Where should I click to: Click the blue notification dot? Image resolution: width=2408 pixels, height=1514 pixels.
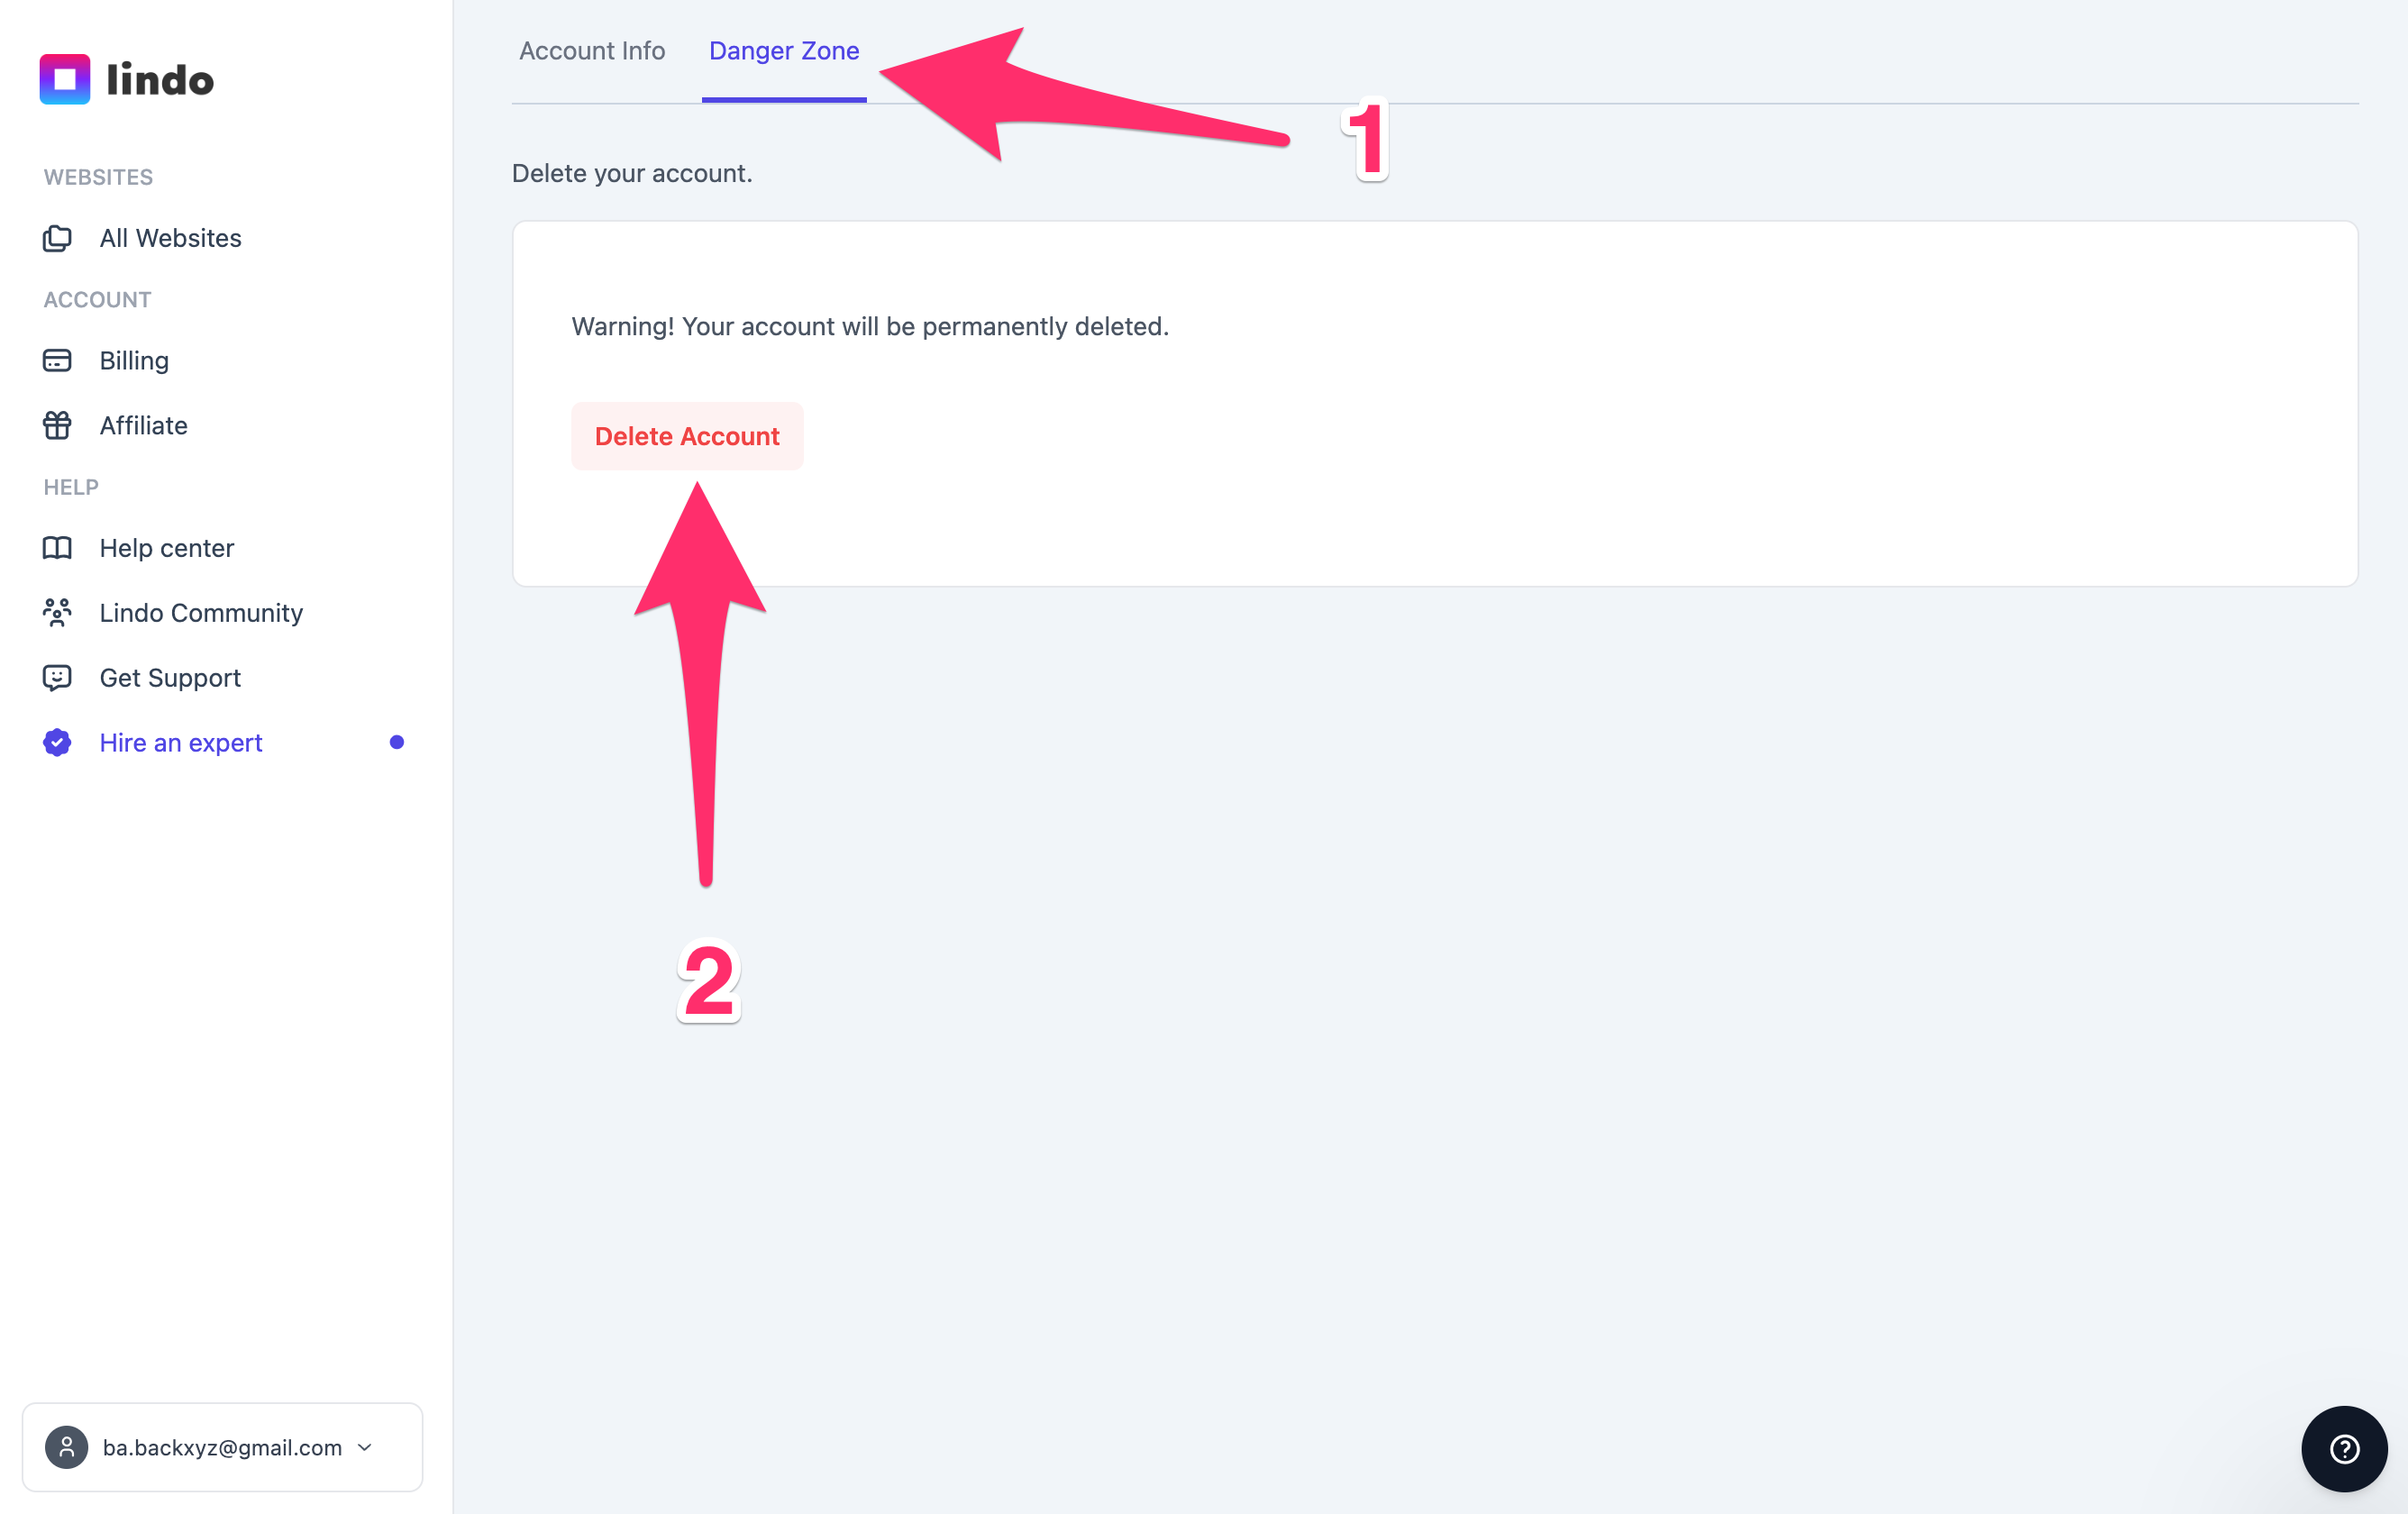[x=397, y=742]
